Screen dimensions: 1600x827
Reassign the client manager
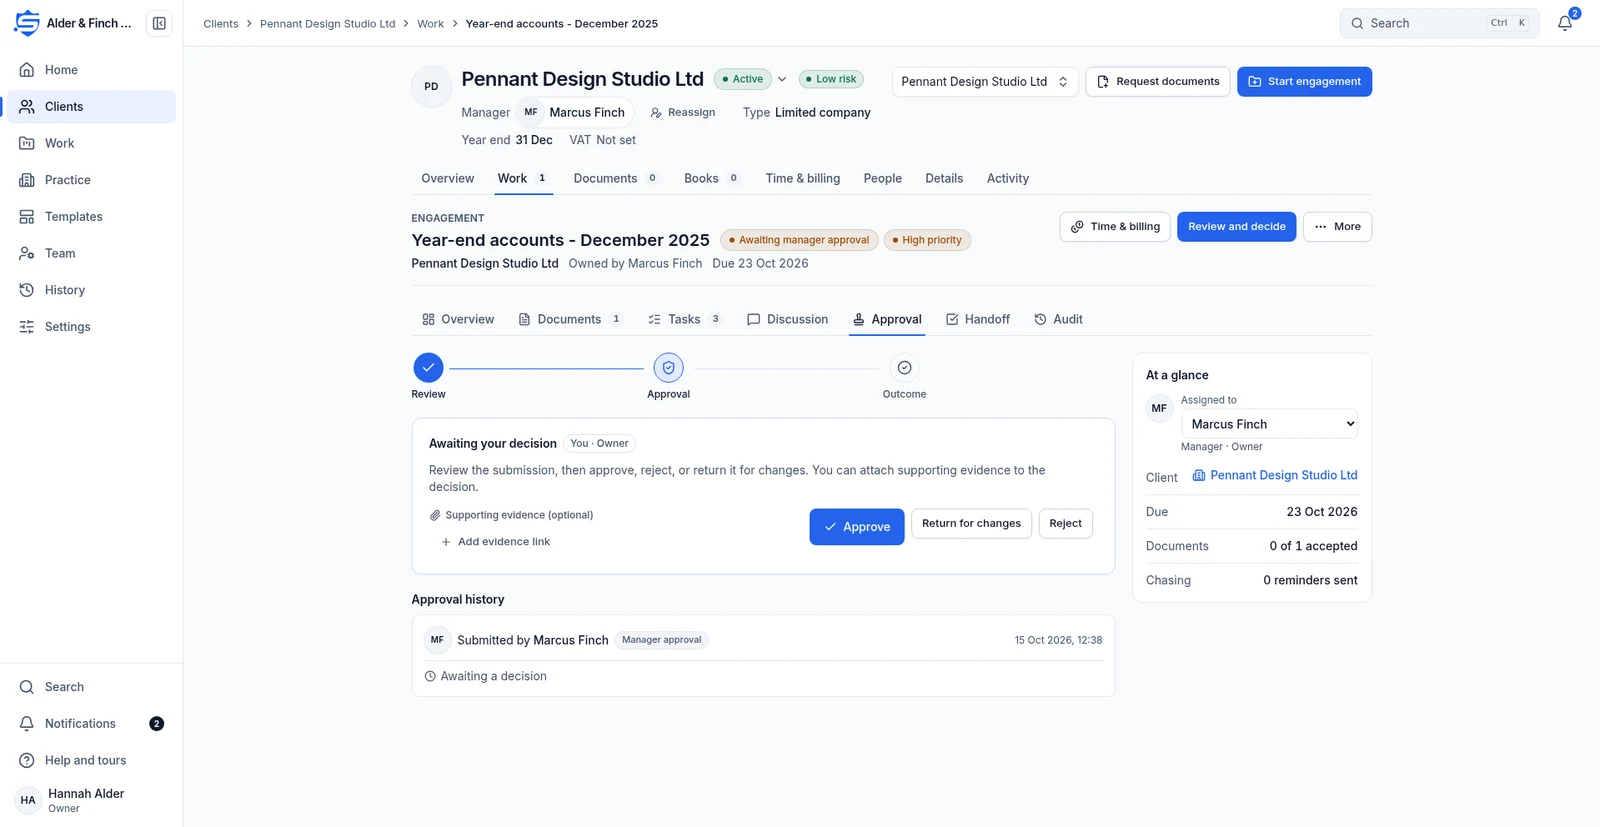click(x=683, y=113)
